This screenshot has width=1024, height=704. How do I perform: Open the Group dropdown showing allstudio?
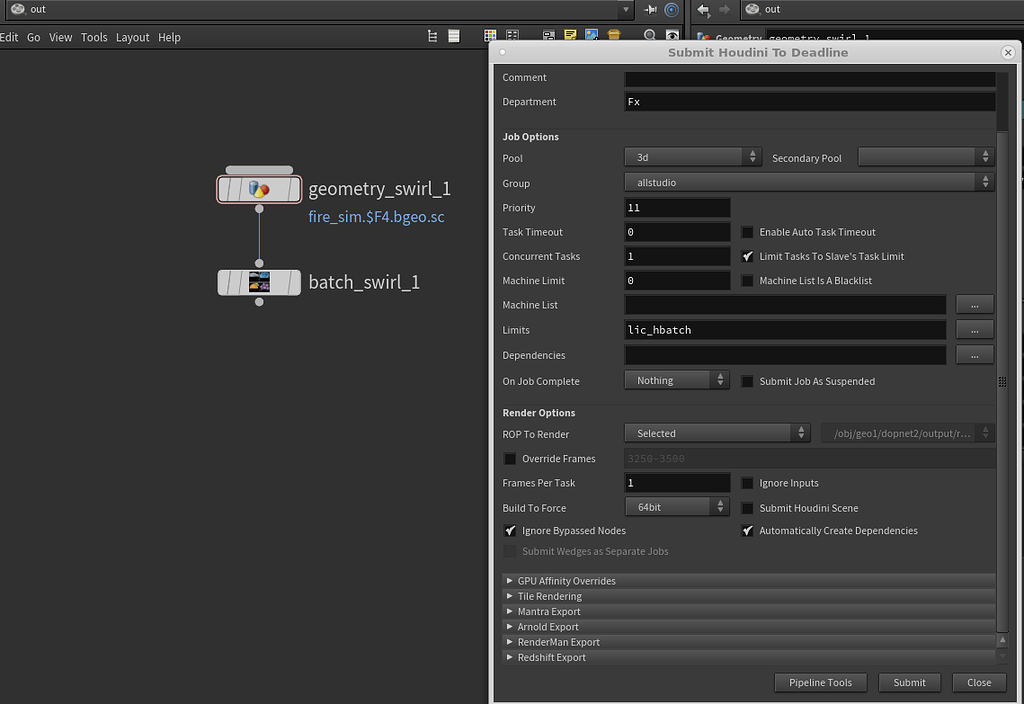click(x=809, y=182)
